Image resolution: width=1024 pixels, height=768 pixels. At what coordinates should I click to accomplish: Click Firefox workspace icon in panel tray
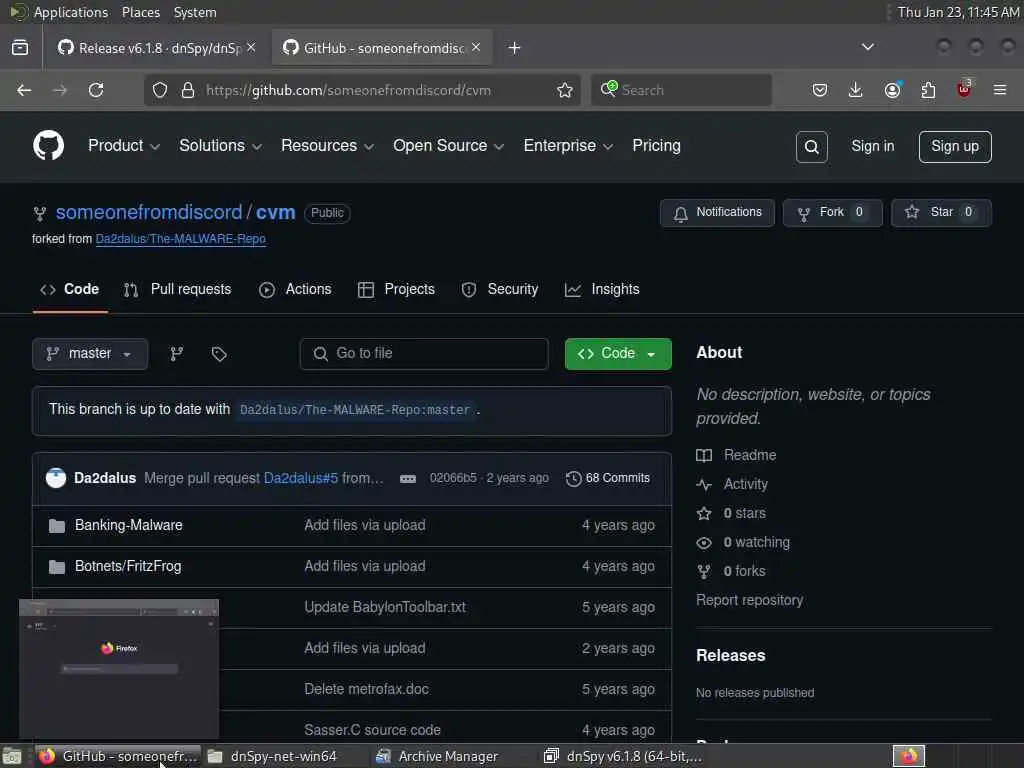pos(909,756)
